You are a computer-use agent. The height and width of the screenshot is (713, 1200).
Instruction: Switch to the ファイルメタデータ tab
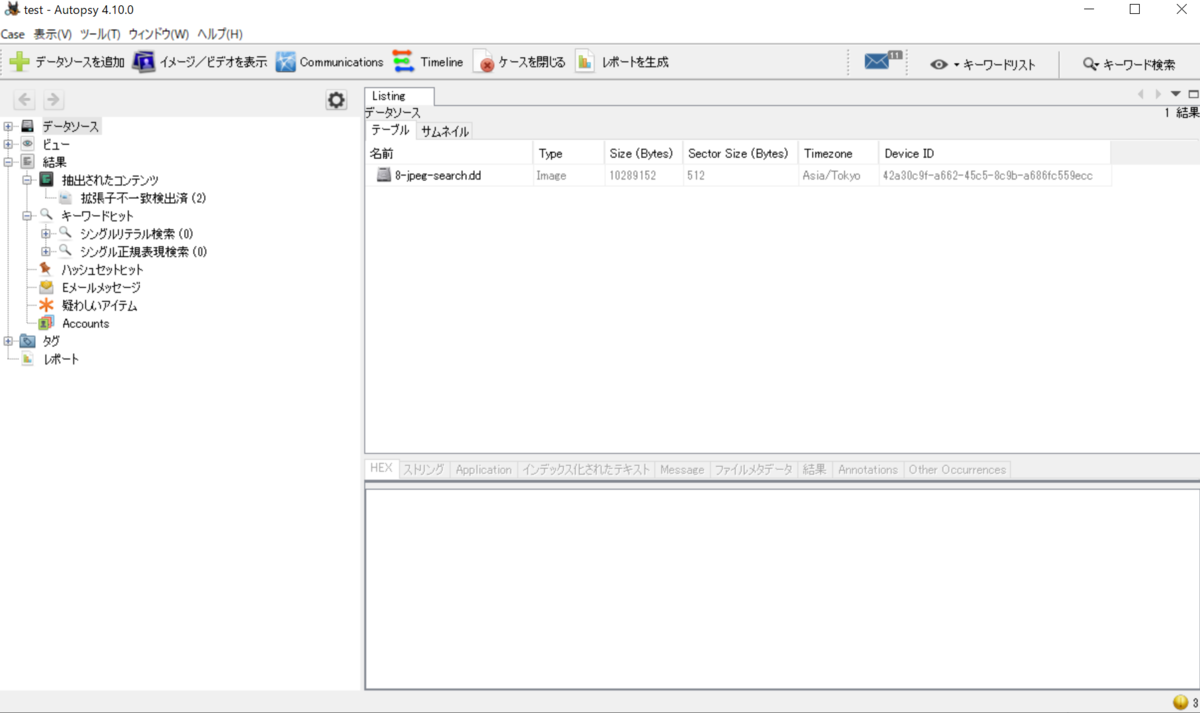tap(753, 469)
